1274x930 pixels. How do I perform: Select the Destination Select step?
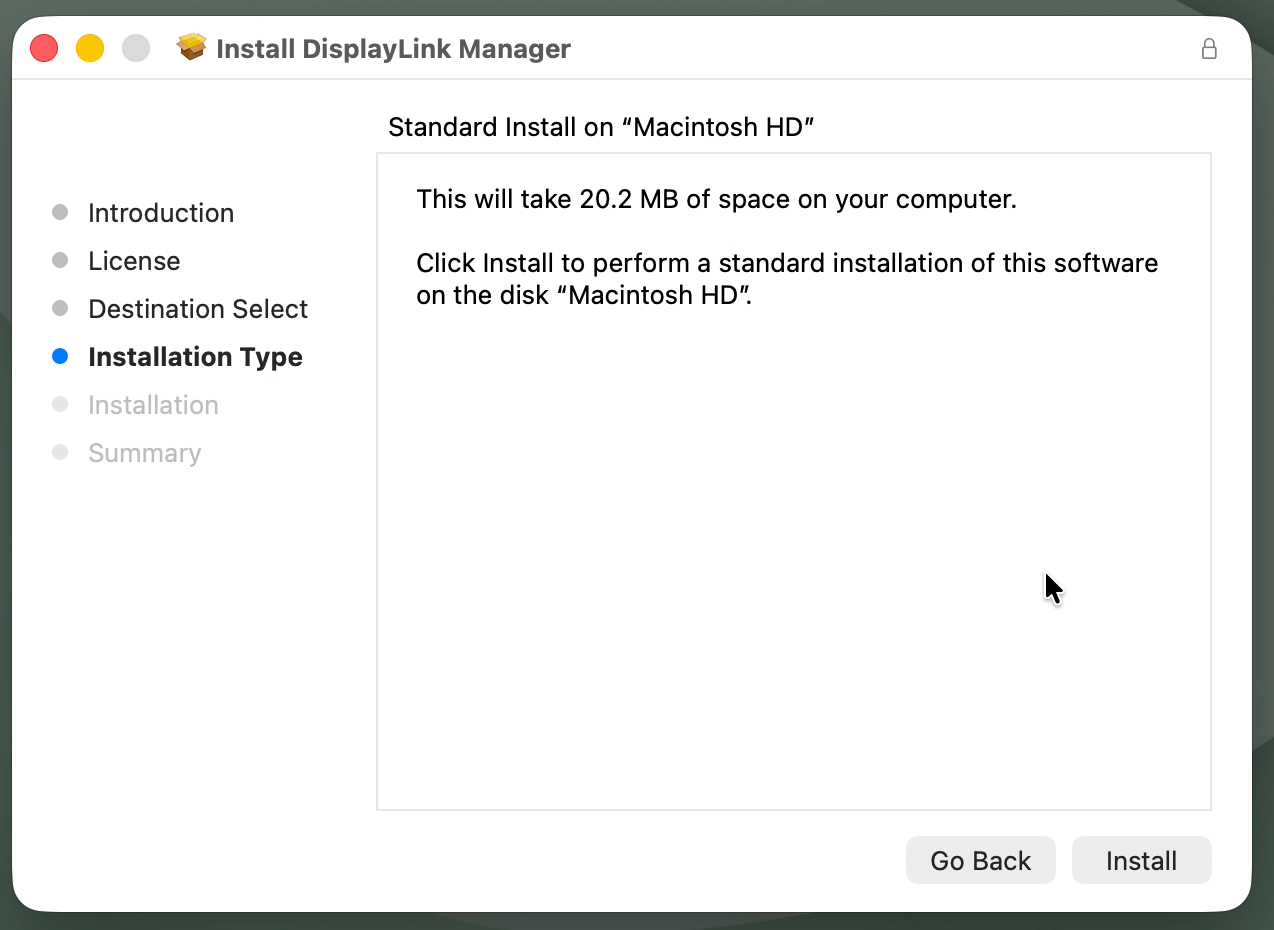pyautogui.click(x=198, y=308)
